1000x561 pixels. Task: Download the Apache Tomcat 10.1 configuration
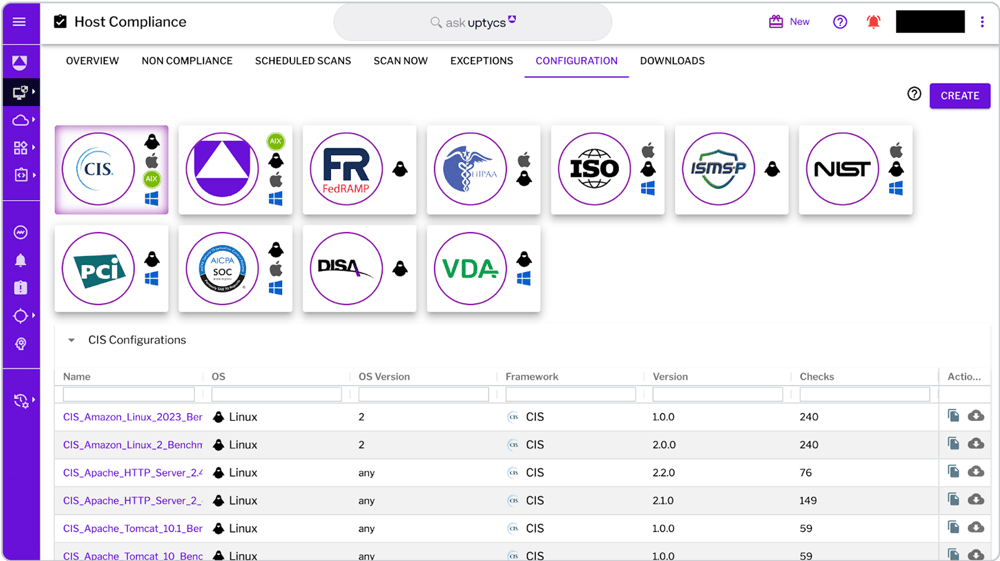[x=976, y=527]
